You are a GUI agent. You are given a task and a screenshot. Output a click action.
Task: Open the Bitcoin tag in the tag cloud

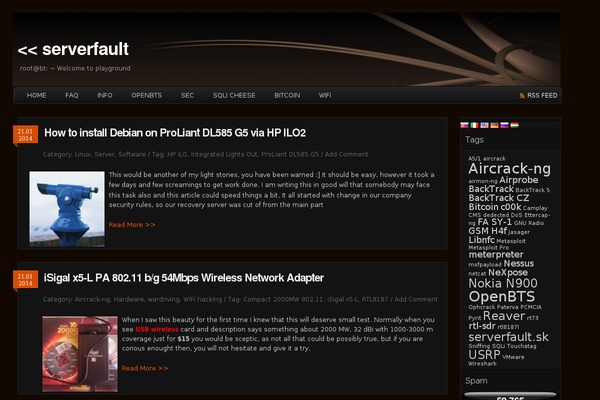(x=483, y=207)
